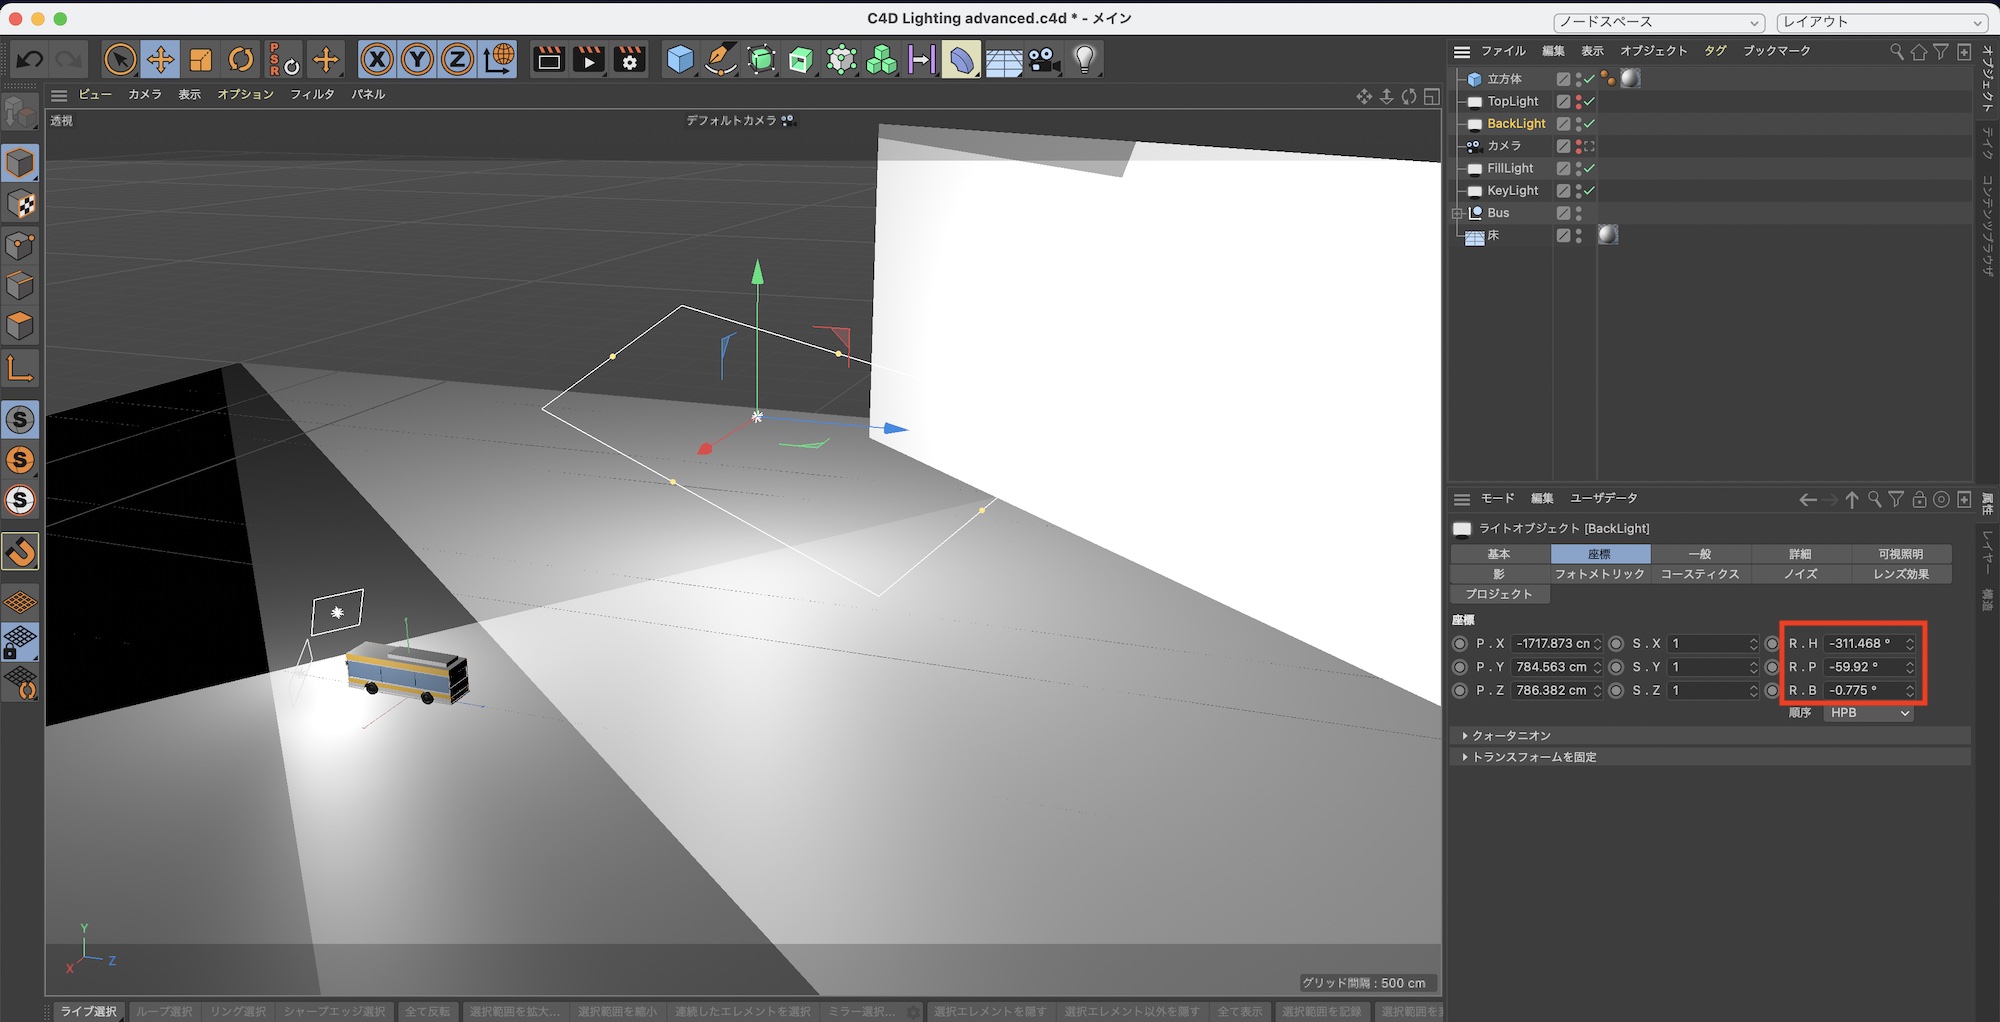The height and width of the screenshot is (1022, 2000).
Task: Add a light object using lightbulb icon
Action: click(x=1084, y=60)
